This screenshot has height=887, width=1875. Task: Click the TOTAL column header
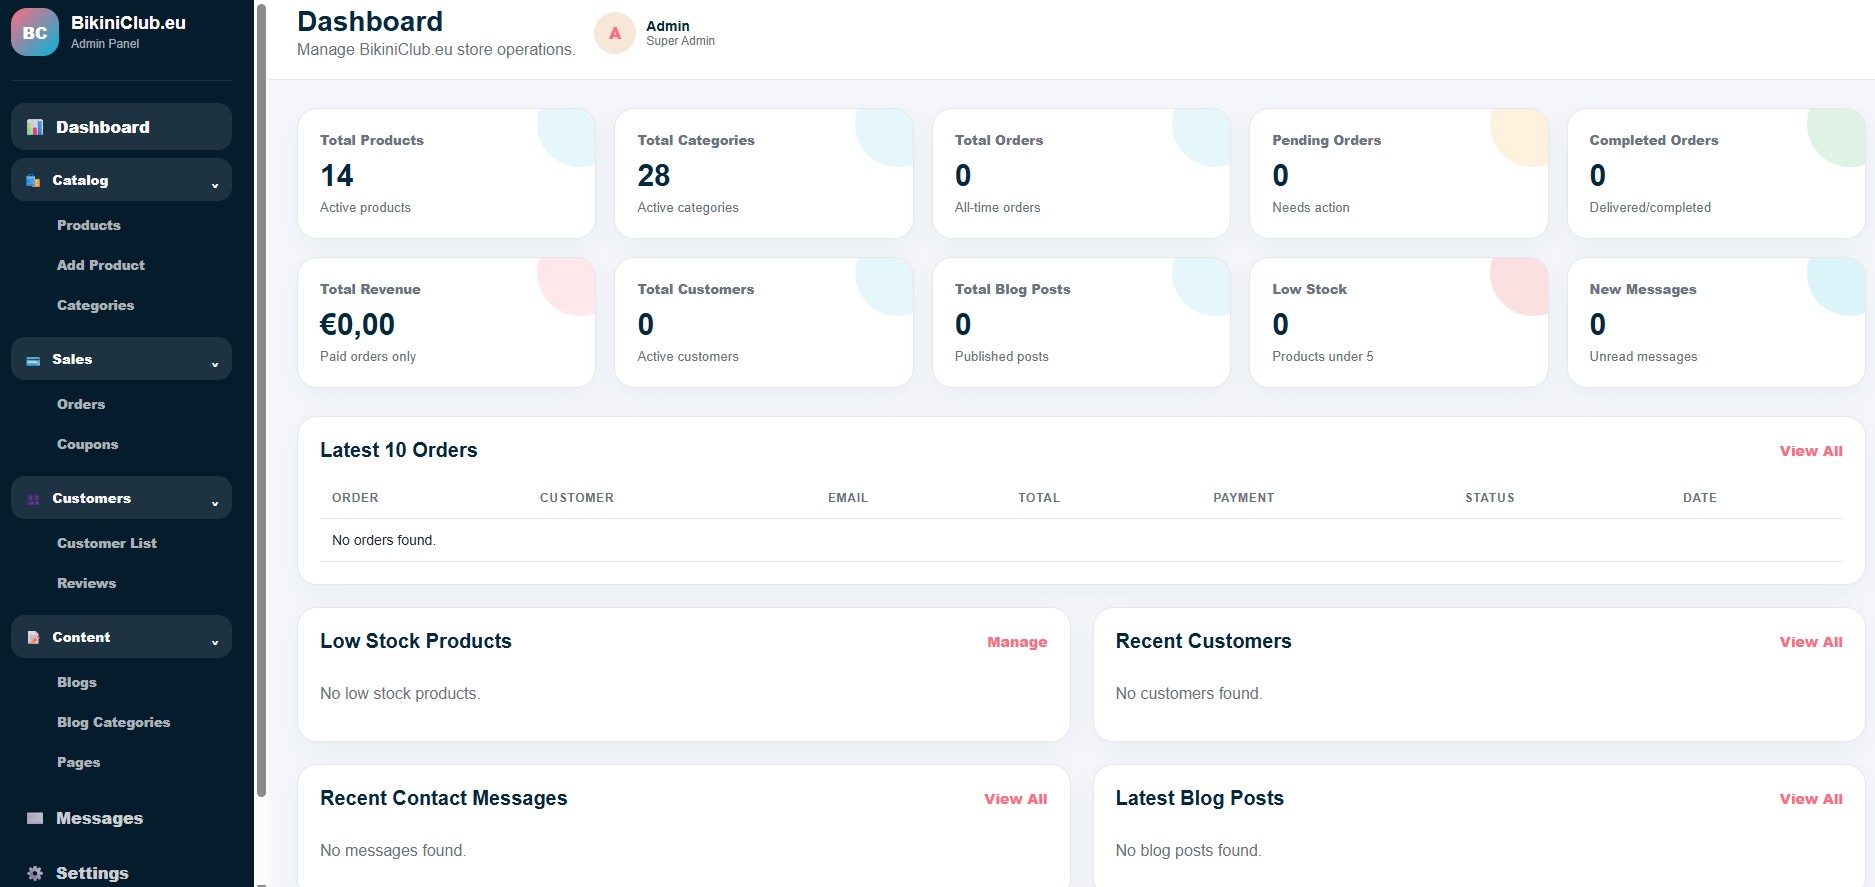point(1039,498)
